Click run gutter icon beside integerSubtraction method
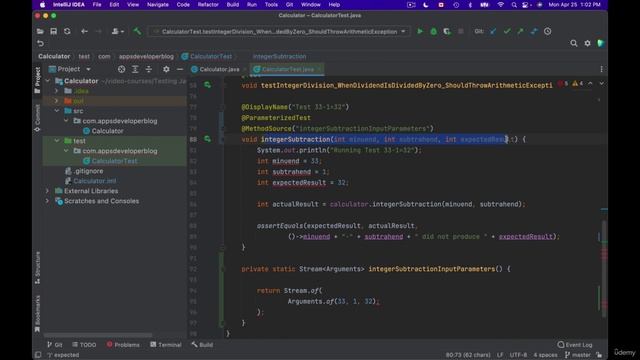The image size is (640, 360). [207, 139]
